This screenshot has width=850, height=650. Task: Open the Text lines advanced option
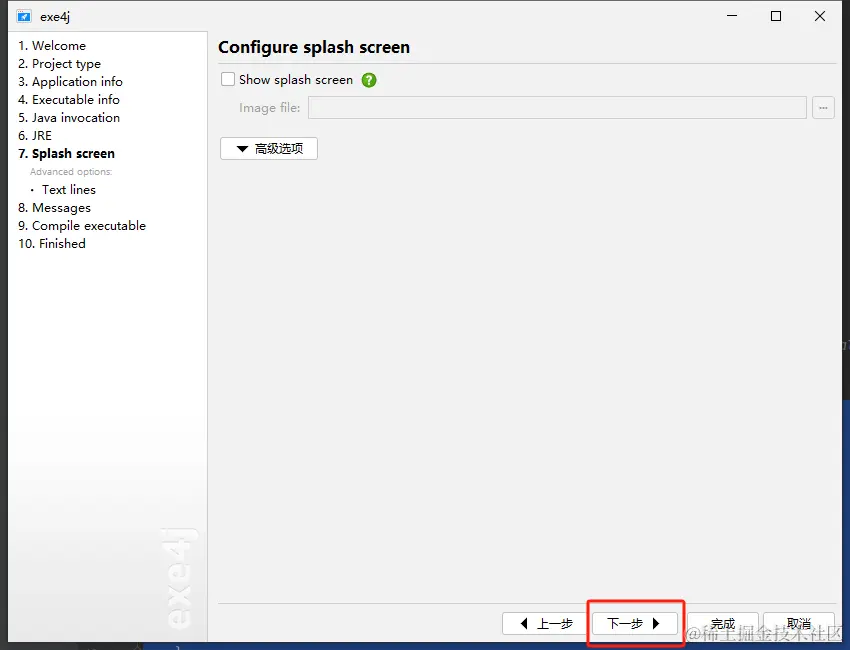click(69, 190)
